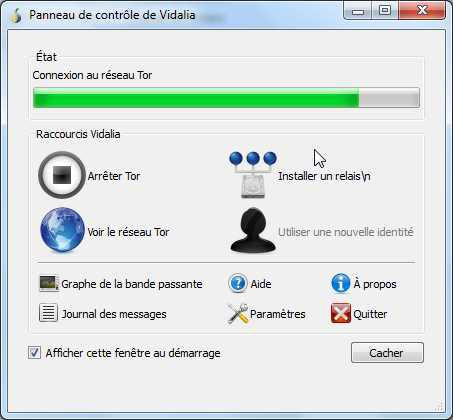
Task: Open the Tor network globe icon
Action: pyautogui.click(x=62, y=230)
